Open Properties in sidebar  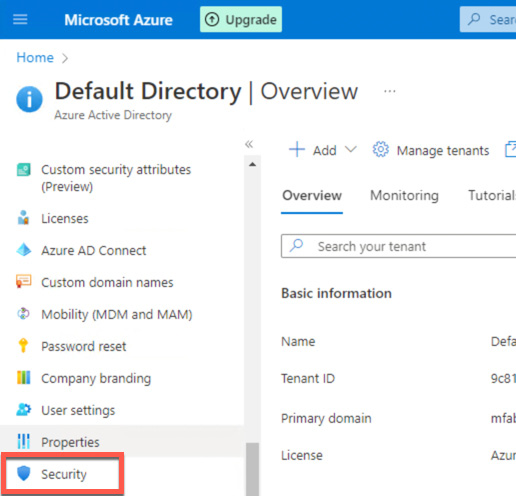coord(70,442)
